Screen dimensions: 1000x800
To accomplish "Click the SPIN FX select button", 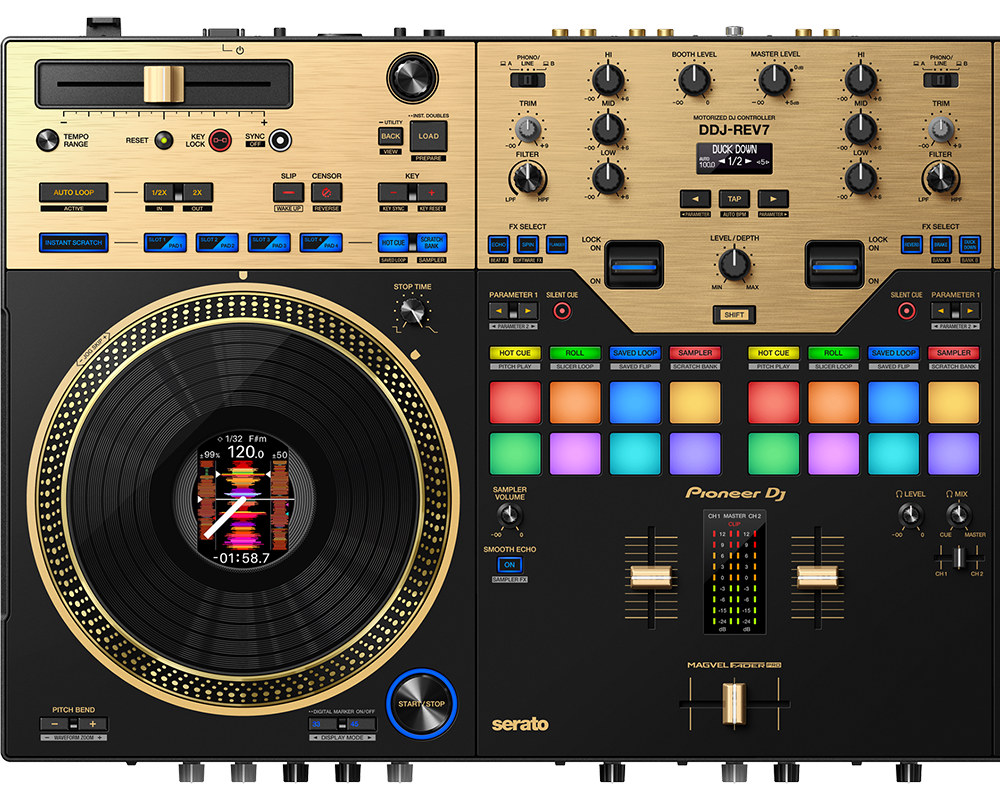I will [x=527, y=244].
